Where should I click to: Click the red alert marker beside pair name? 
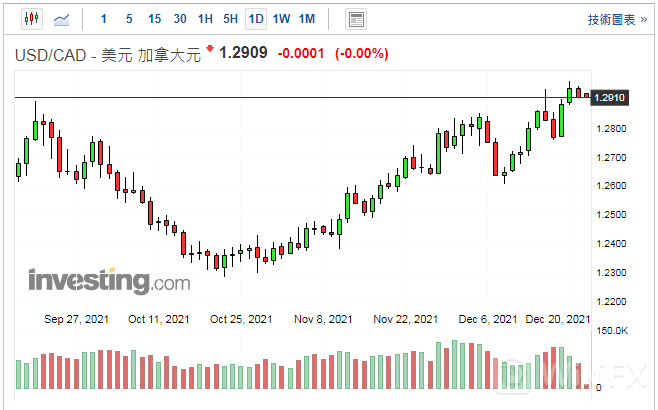click(x=210, y=49)
